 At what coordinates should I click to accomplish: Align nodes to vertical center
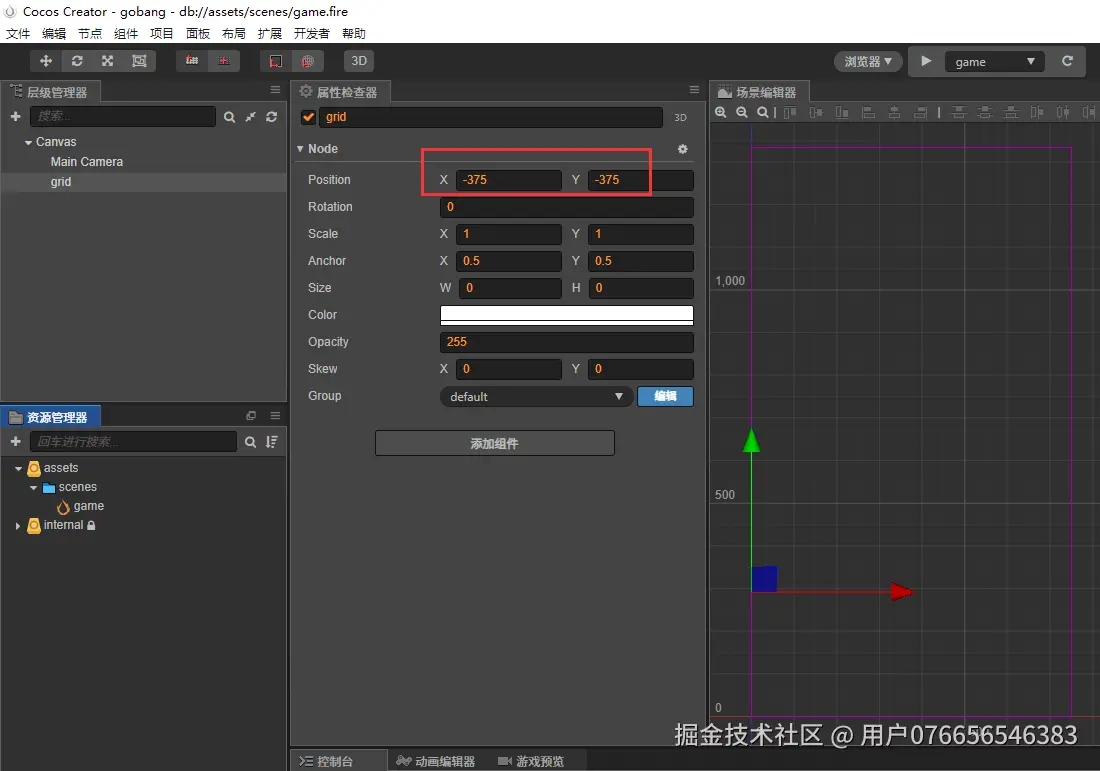[816, 112]
